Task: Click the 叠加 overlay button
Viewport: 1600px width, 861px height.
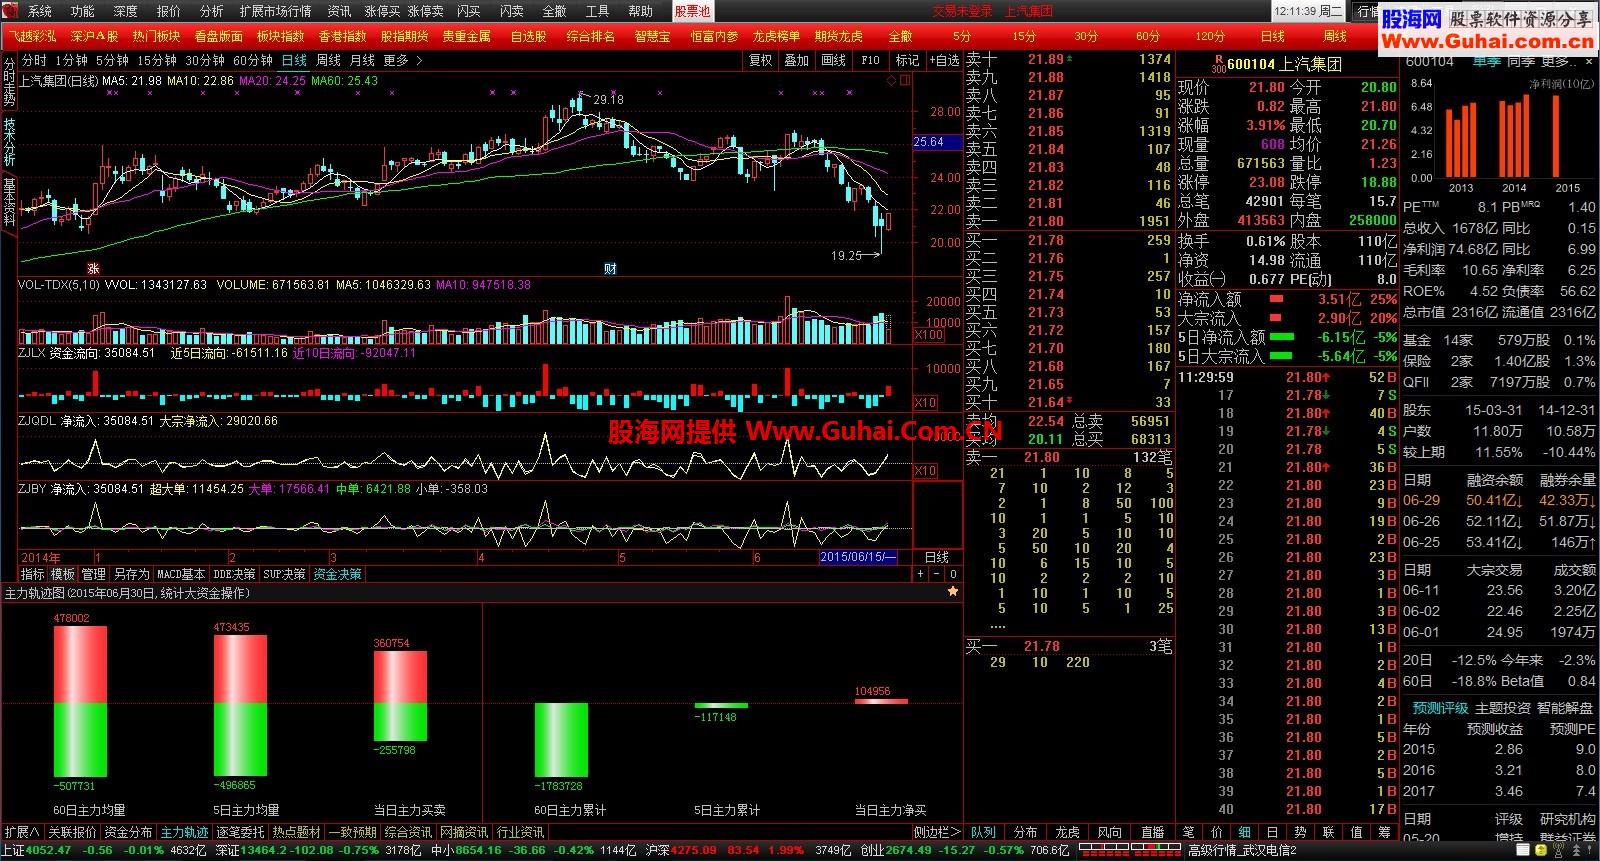Action: [797, 60]
